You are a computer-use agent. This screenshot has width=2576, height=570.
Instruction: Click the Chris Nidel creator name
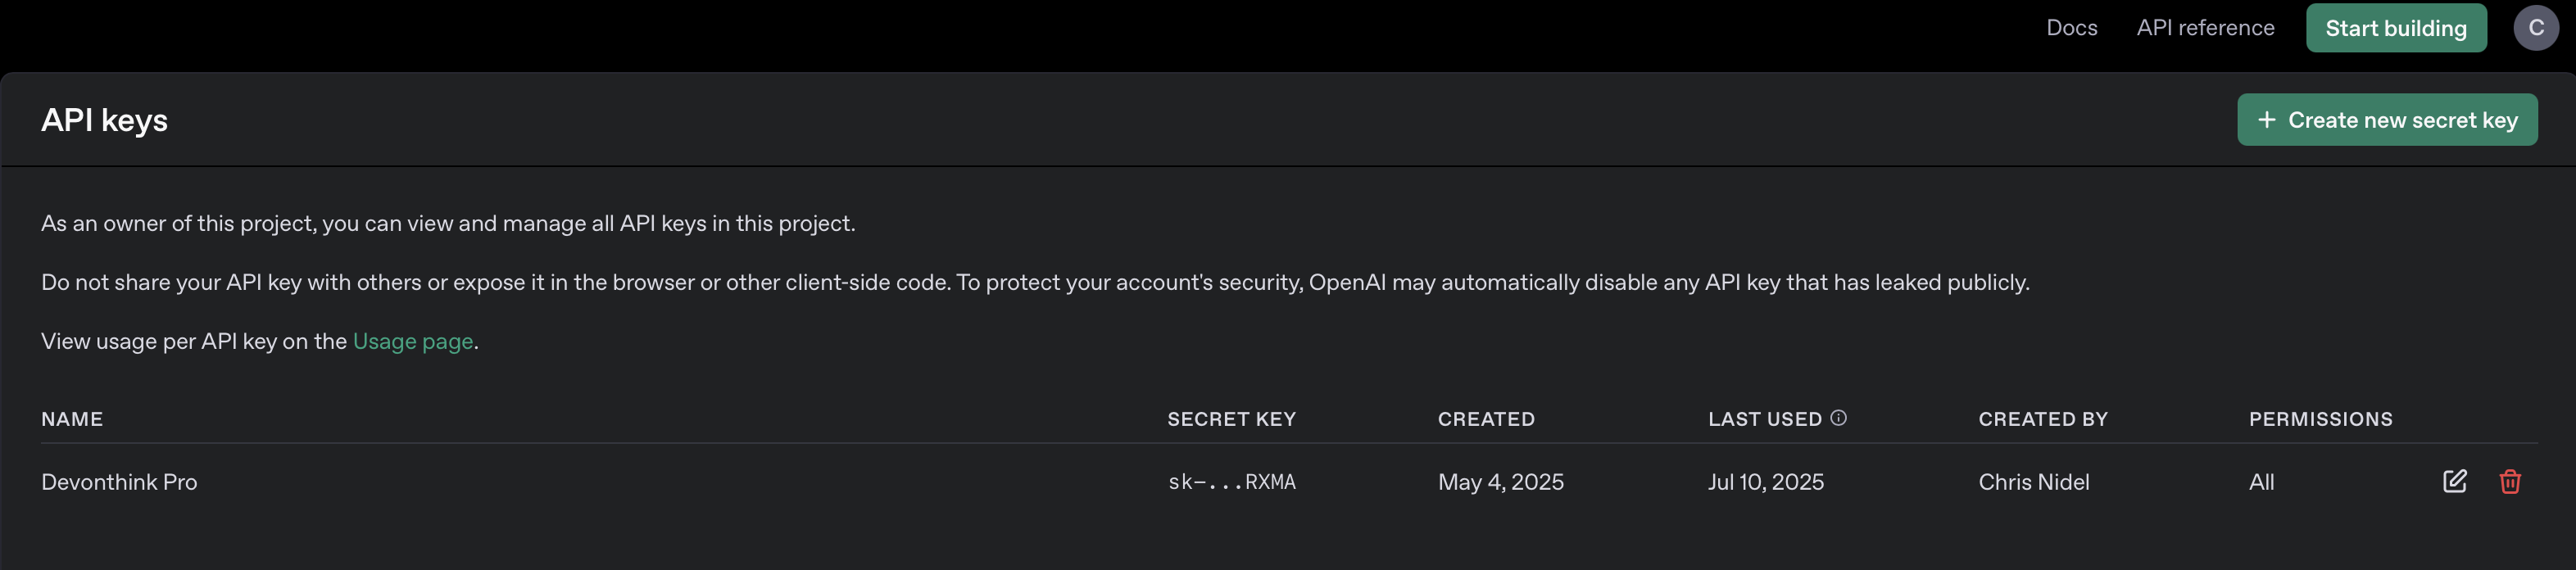click(x=2033, y=482)
